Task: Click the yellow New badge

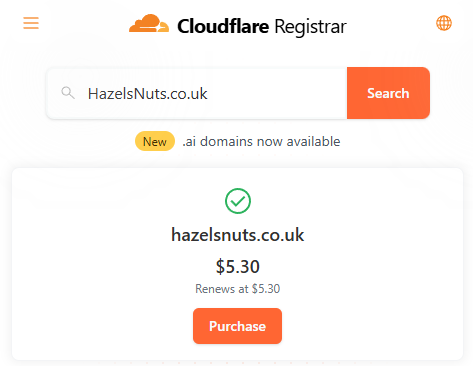Action: click(155, 141)
